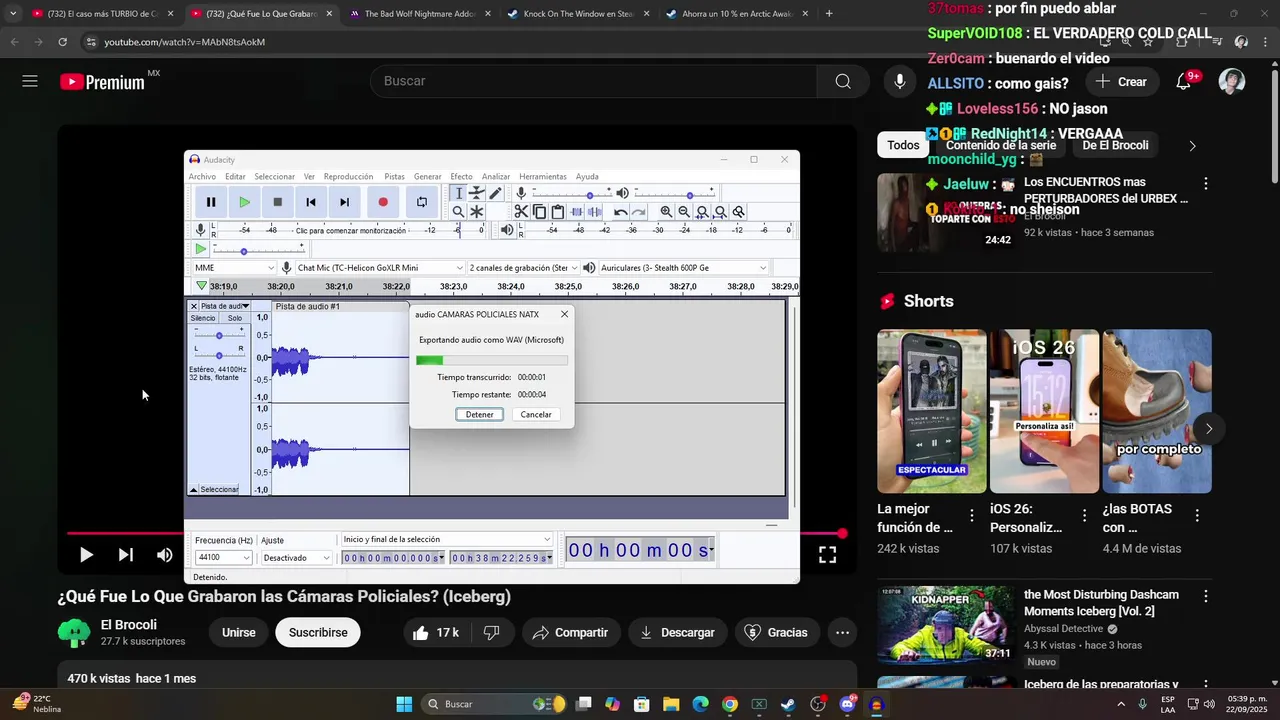Click Audacity's Zoom In icon

[x=666, y=212]
